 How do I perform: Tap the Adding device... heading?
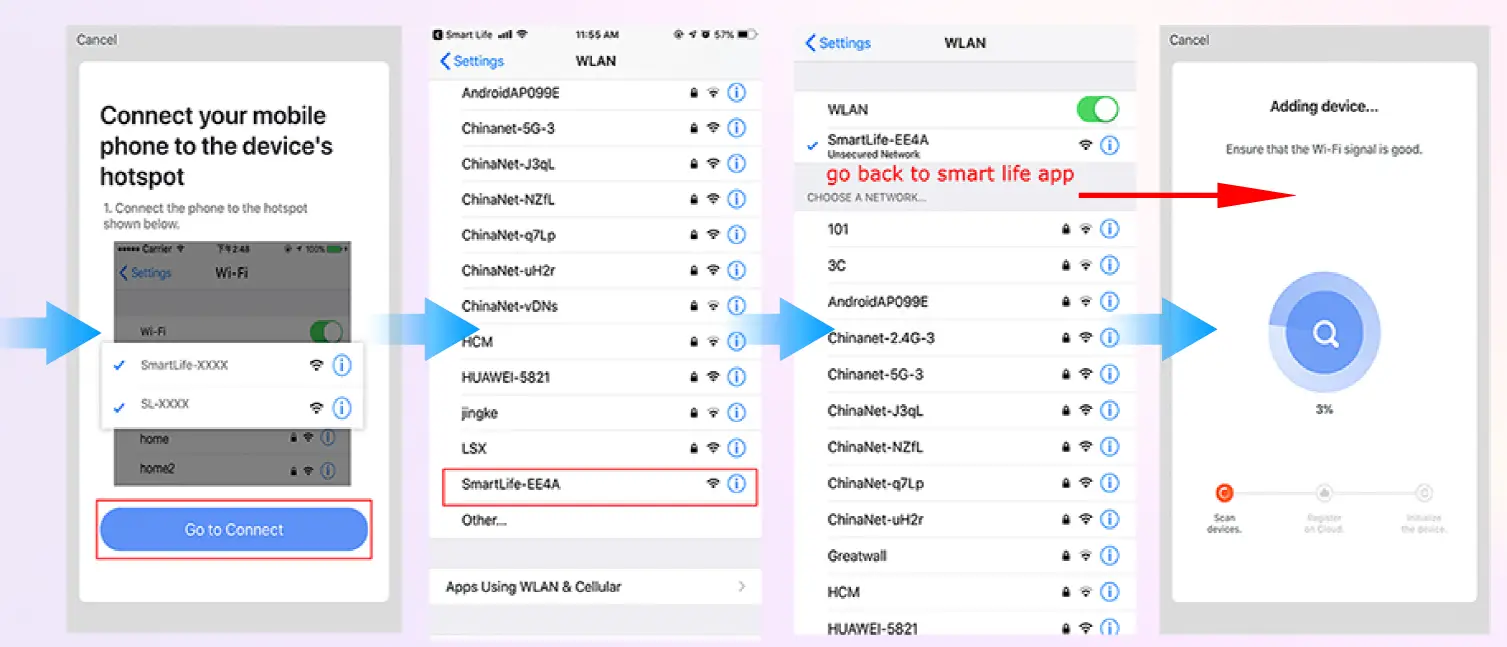(x=1324, y=107)
